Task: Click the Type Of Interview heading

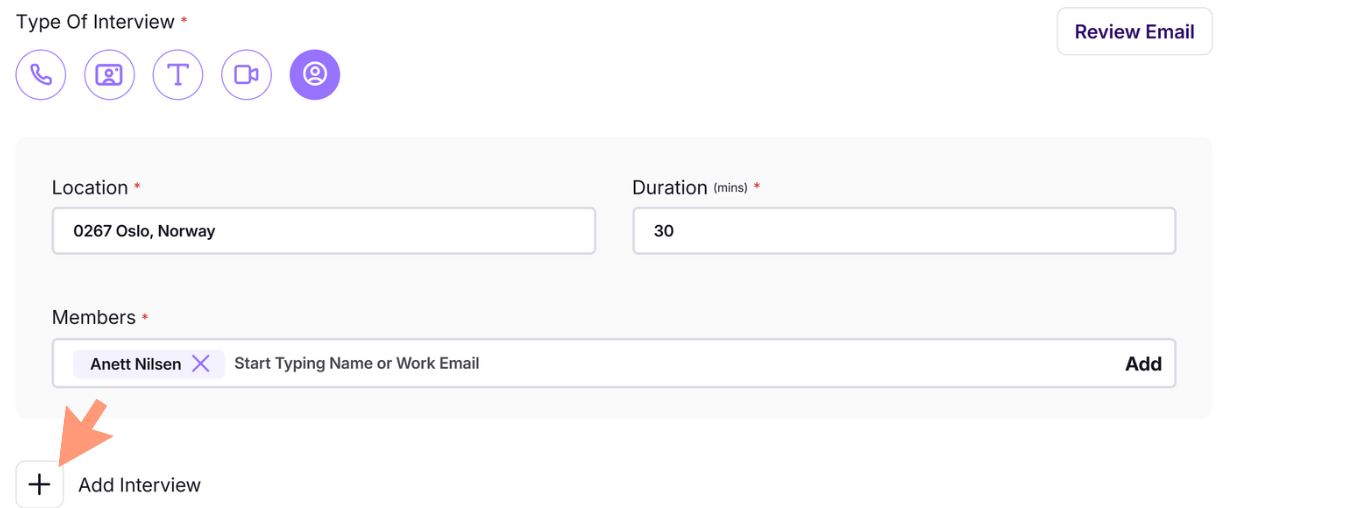Action: tap(95, 22)
